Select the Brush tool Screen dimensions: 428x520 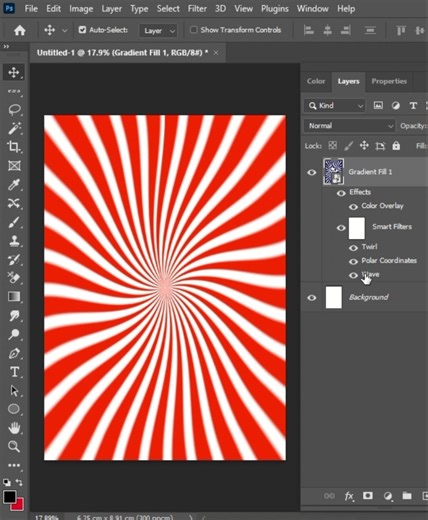14,222
